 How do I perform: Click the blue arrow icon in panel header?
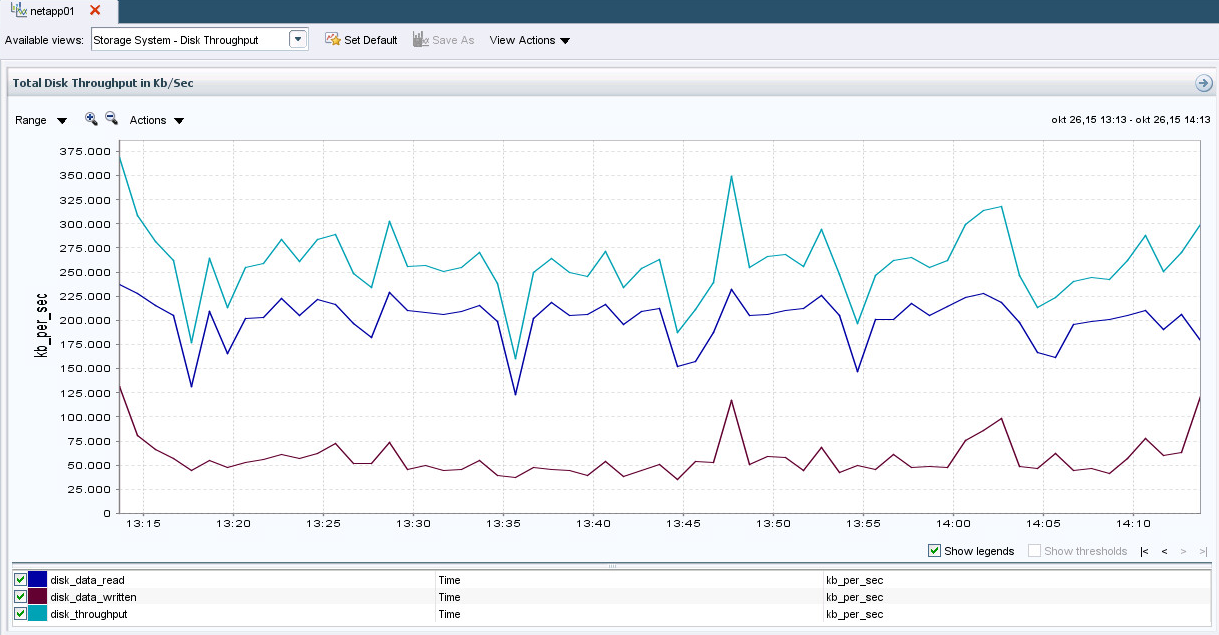click(x=1203, y=83)
